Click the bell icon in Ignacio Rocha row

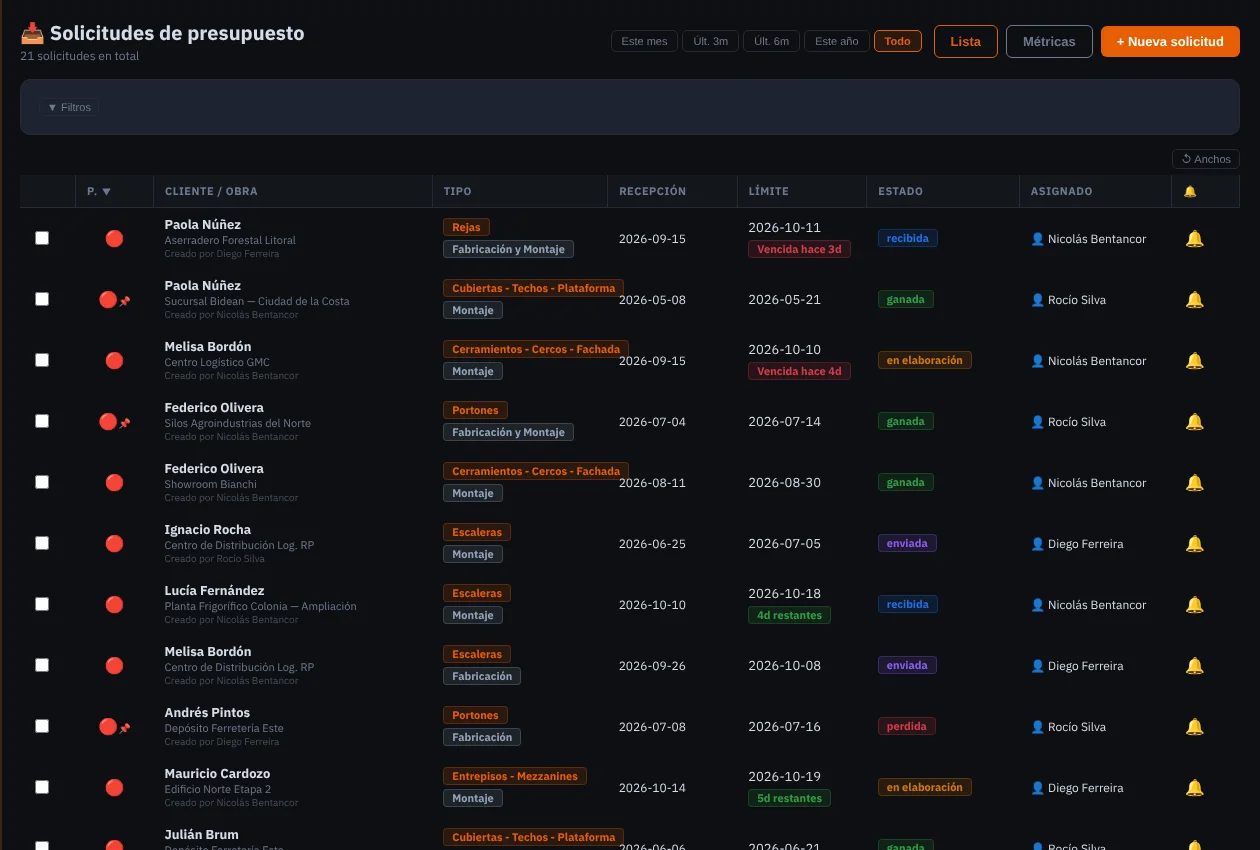coord(1194,544)
